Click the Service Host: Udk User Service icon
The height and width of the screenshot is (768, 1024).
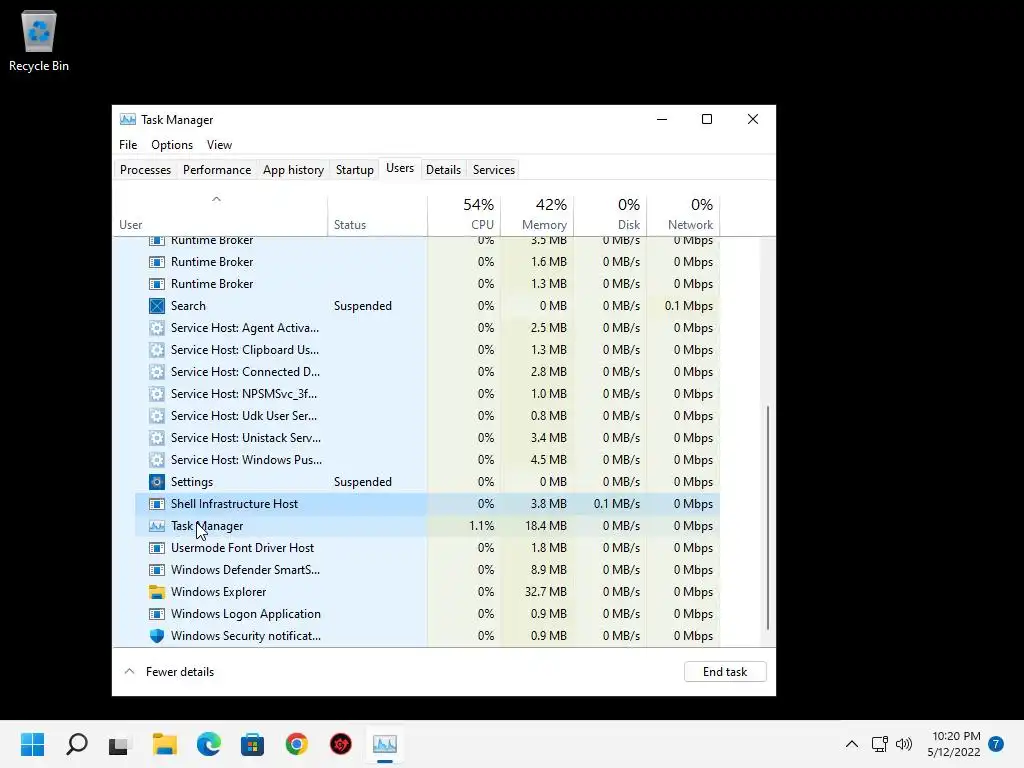coord(157,416)
